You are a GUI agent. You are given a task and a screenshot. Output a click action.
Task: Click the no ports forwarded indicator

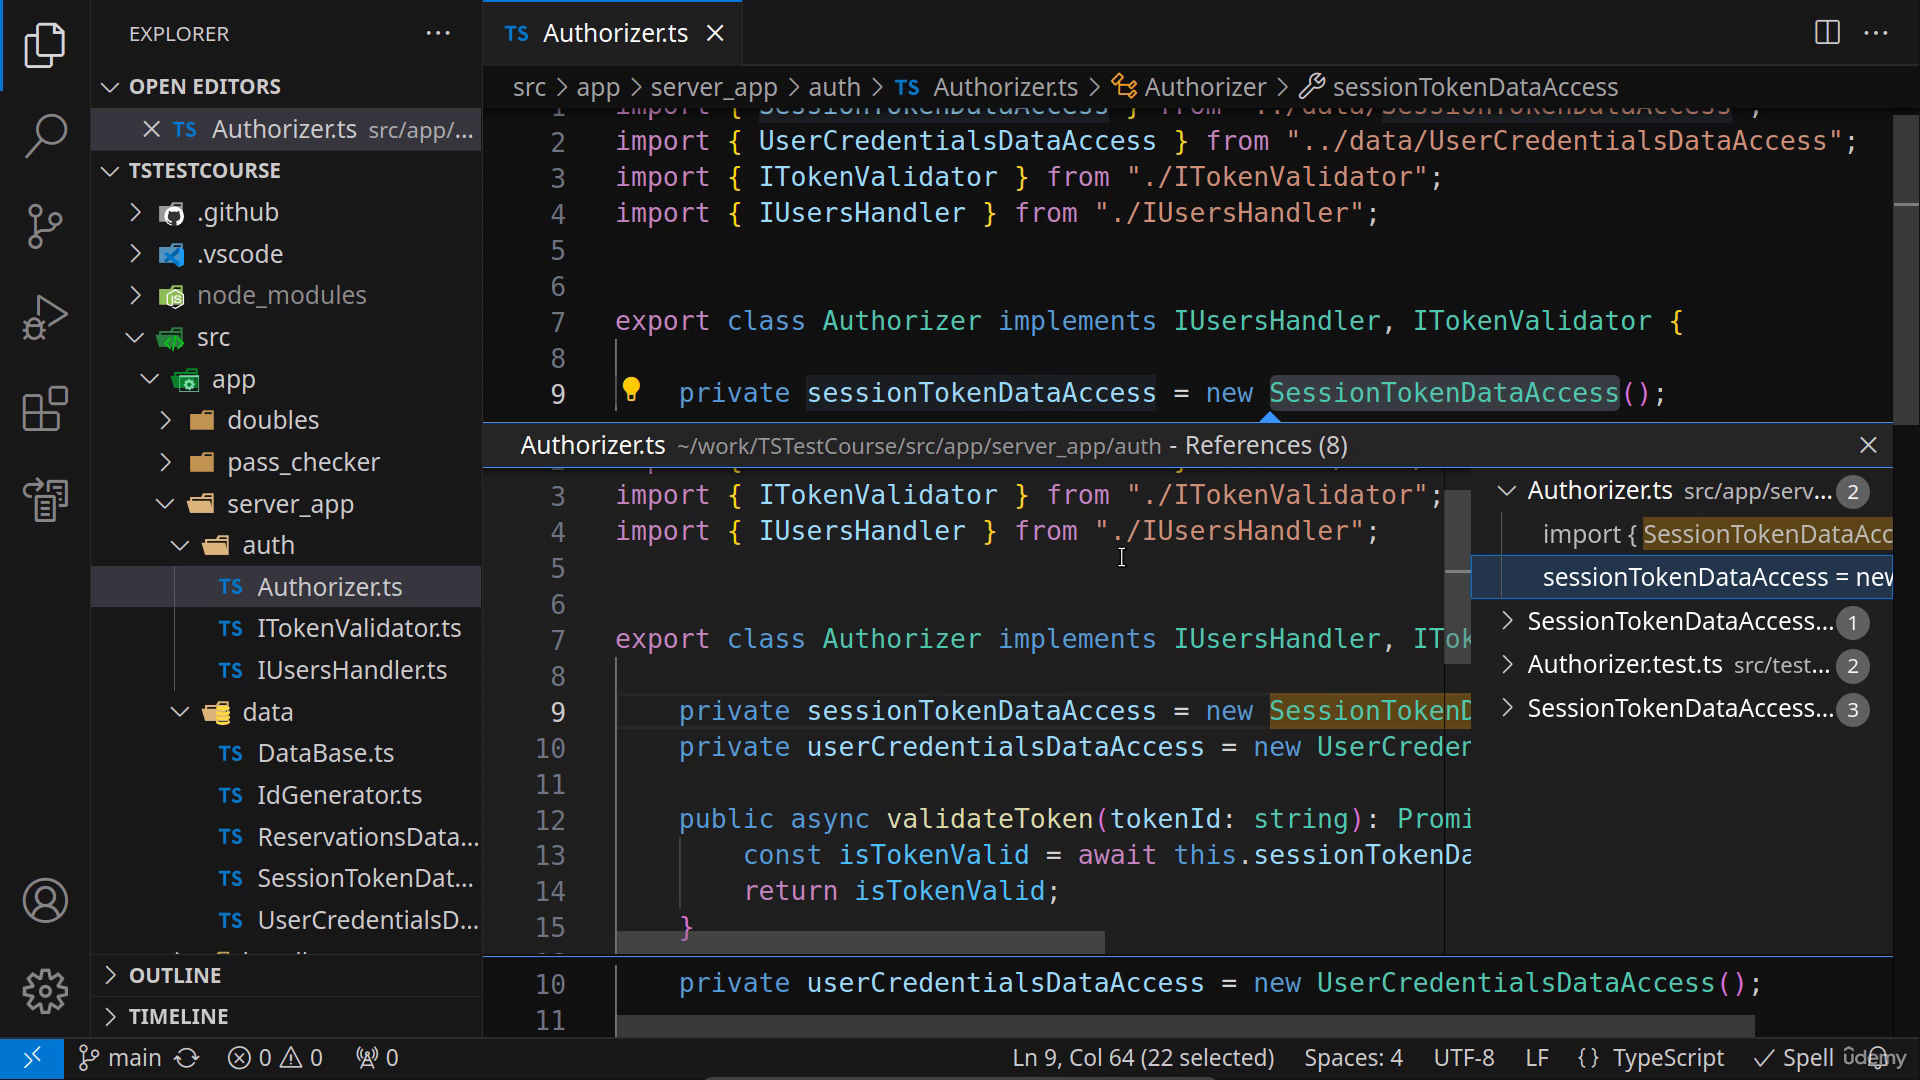click(x=377, y=1058)
